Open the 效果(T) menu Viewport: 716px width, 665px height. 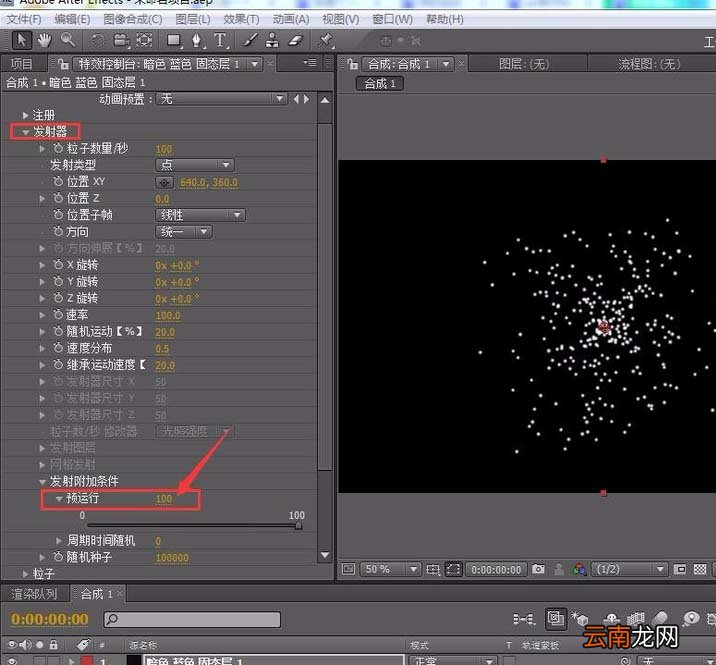click(241, 20)
